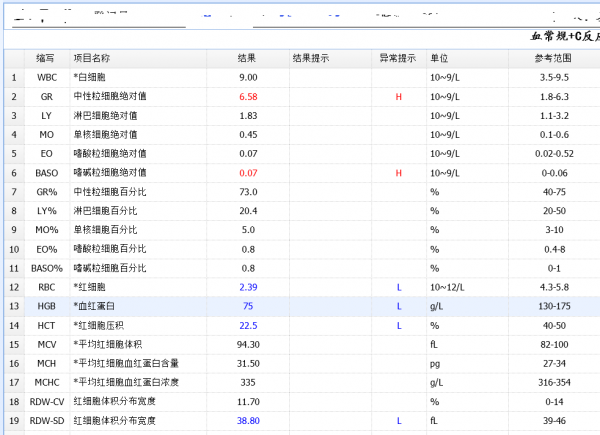This screenshot has height=435, width=600.
Task: Select the 淋巴细胞百分比 item name
Action: (105, 211)
